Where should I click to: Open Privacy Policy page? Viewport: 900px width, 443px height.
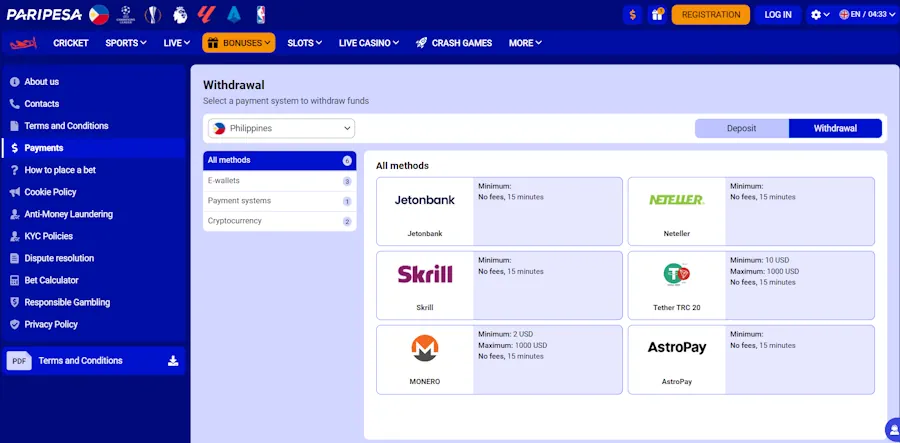point(93,324)
